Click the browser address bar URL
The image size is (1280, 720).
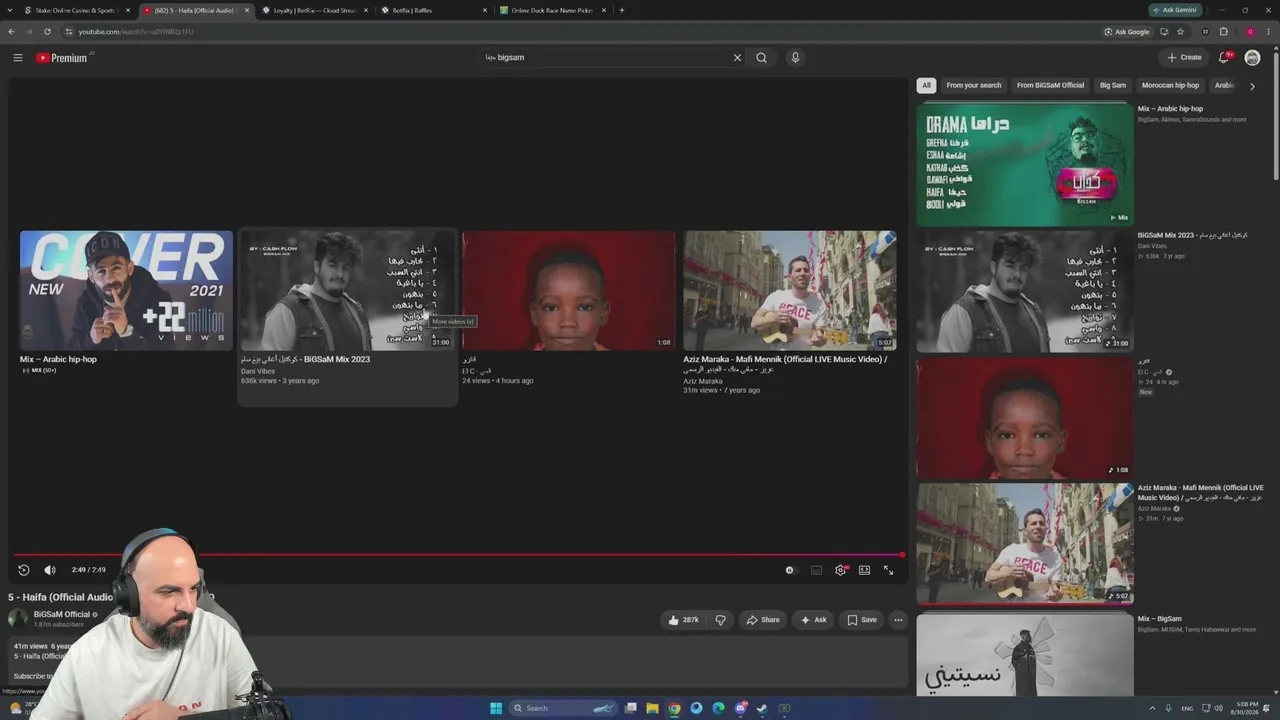coord(136,32)
